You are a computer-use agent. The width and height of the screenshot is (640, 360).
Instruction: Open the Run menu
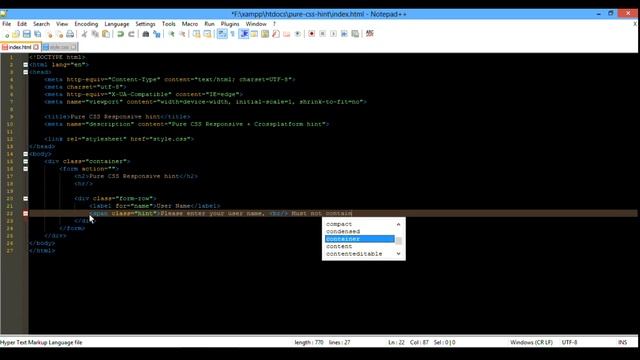tap(209, 24)
